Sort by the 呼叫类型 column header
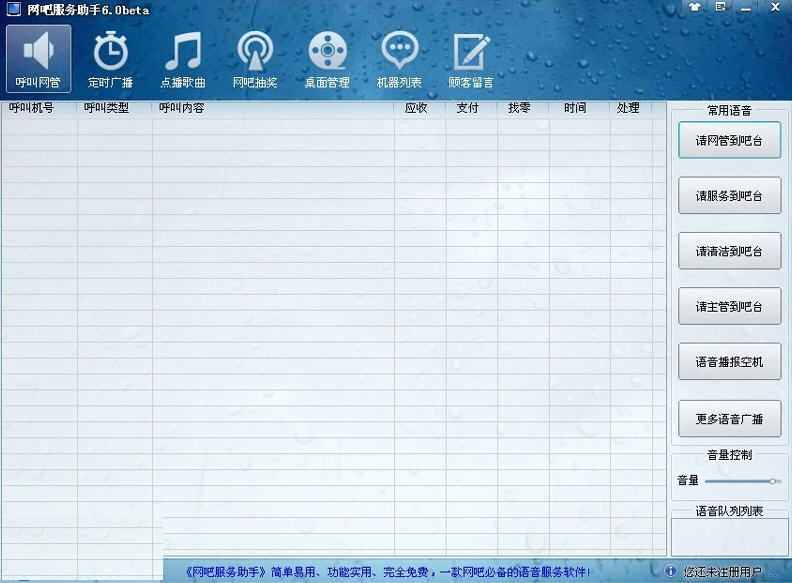 pyautogui.click(x=115, y=108)
